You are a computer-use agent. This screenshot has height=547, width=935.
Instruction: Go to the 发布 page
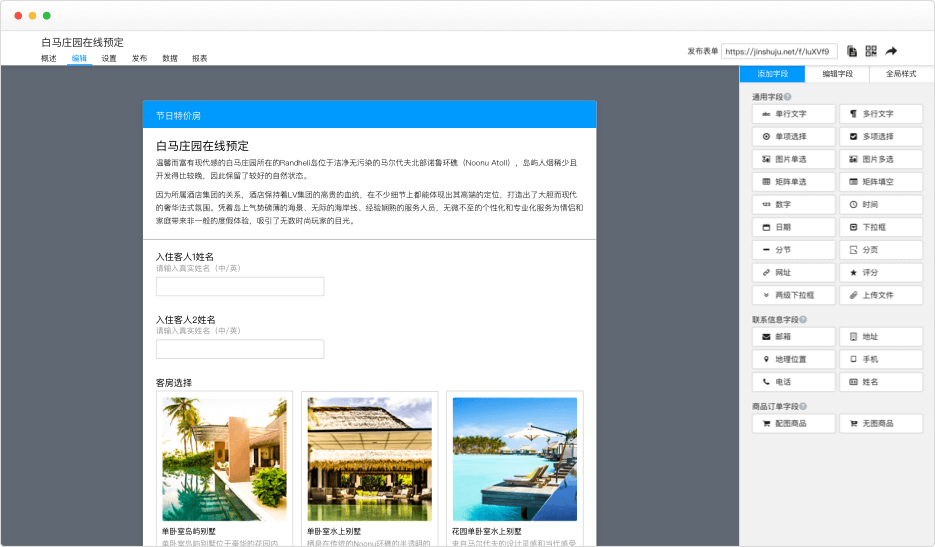[139, 59]
